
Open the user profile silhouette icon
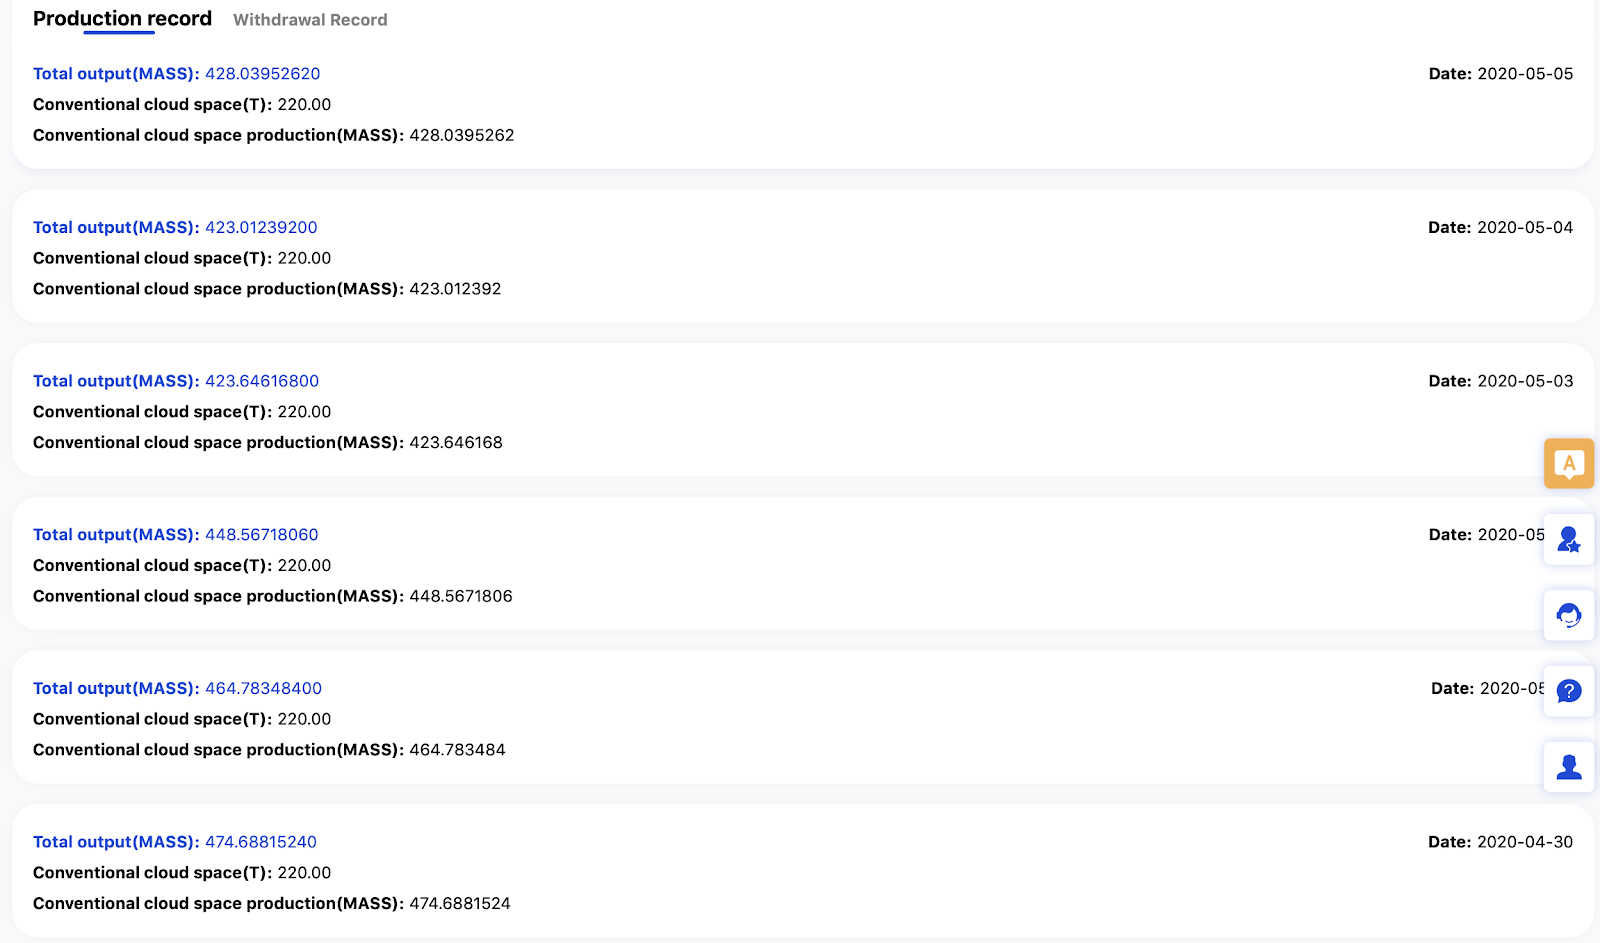click(x=1568, y=767)
